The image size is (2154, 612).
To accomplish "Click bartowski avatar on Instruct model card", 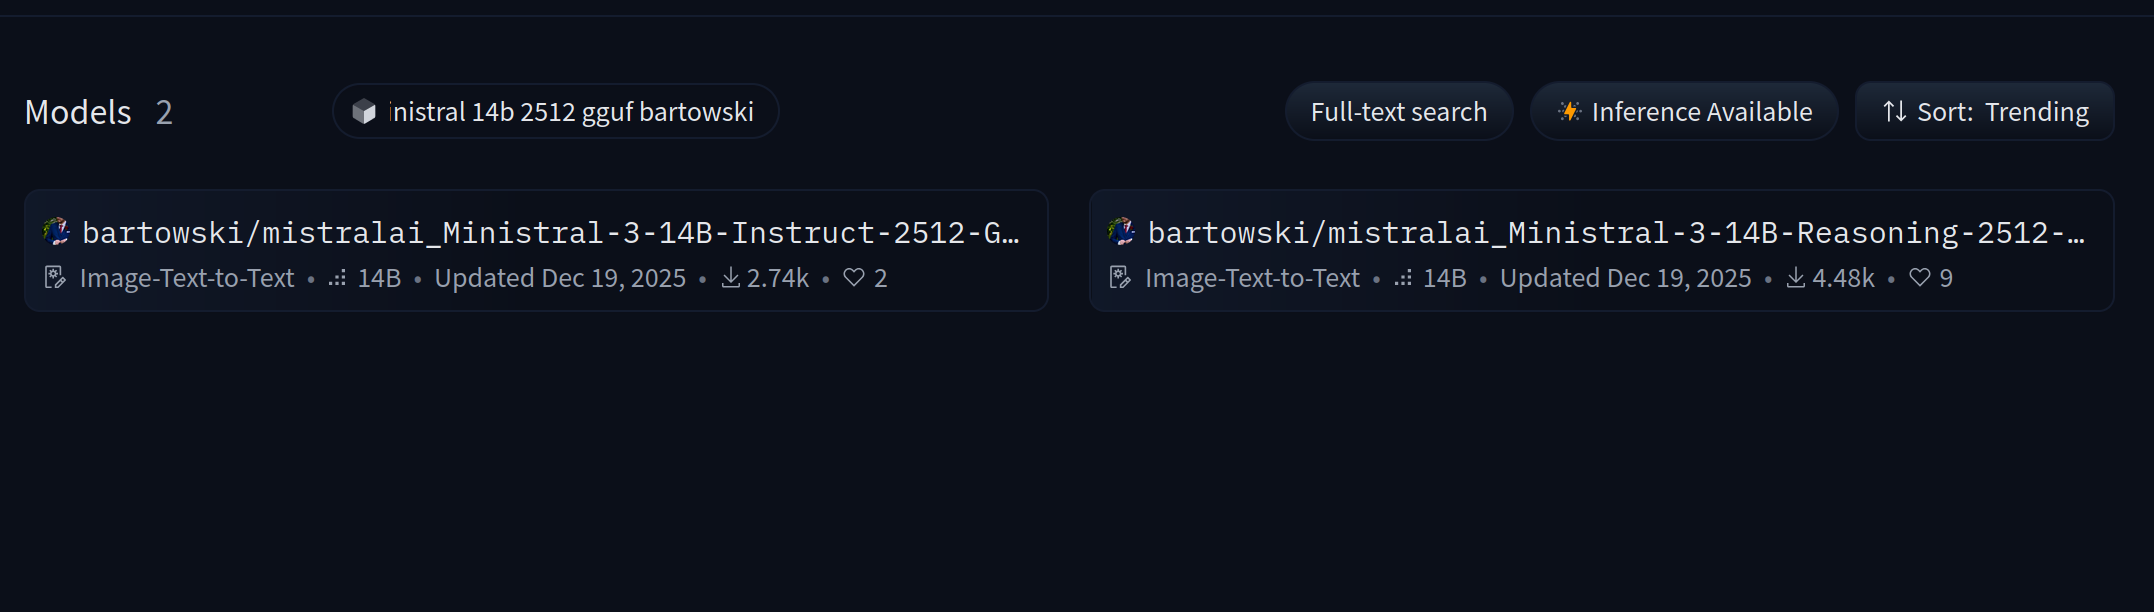I will (56, 232).
